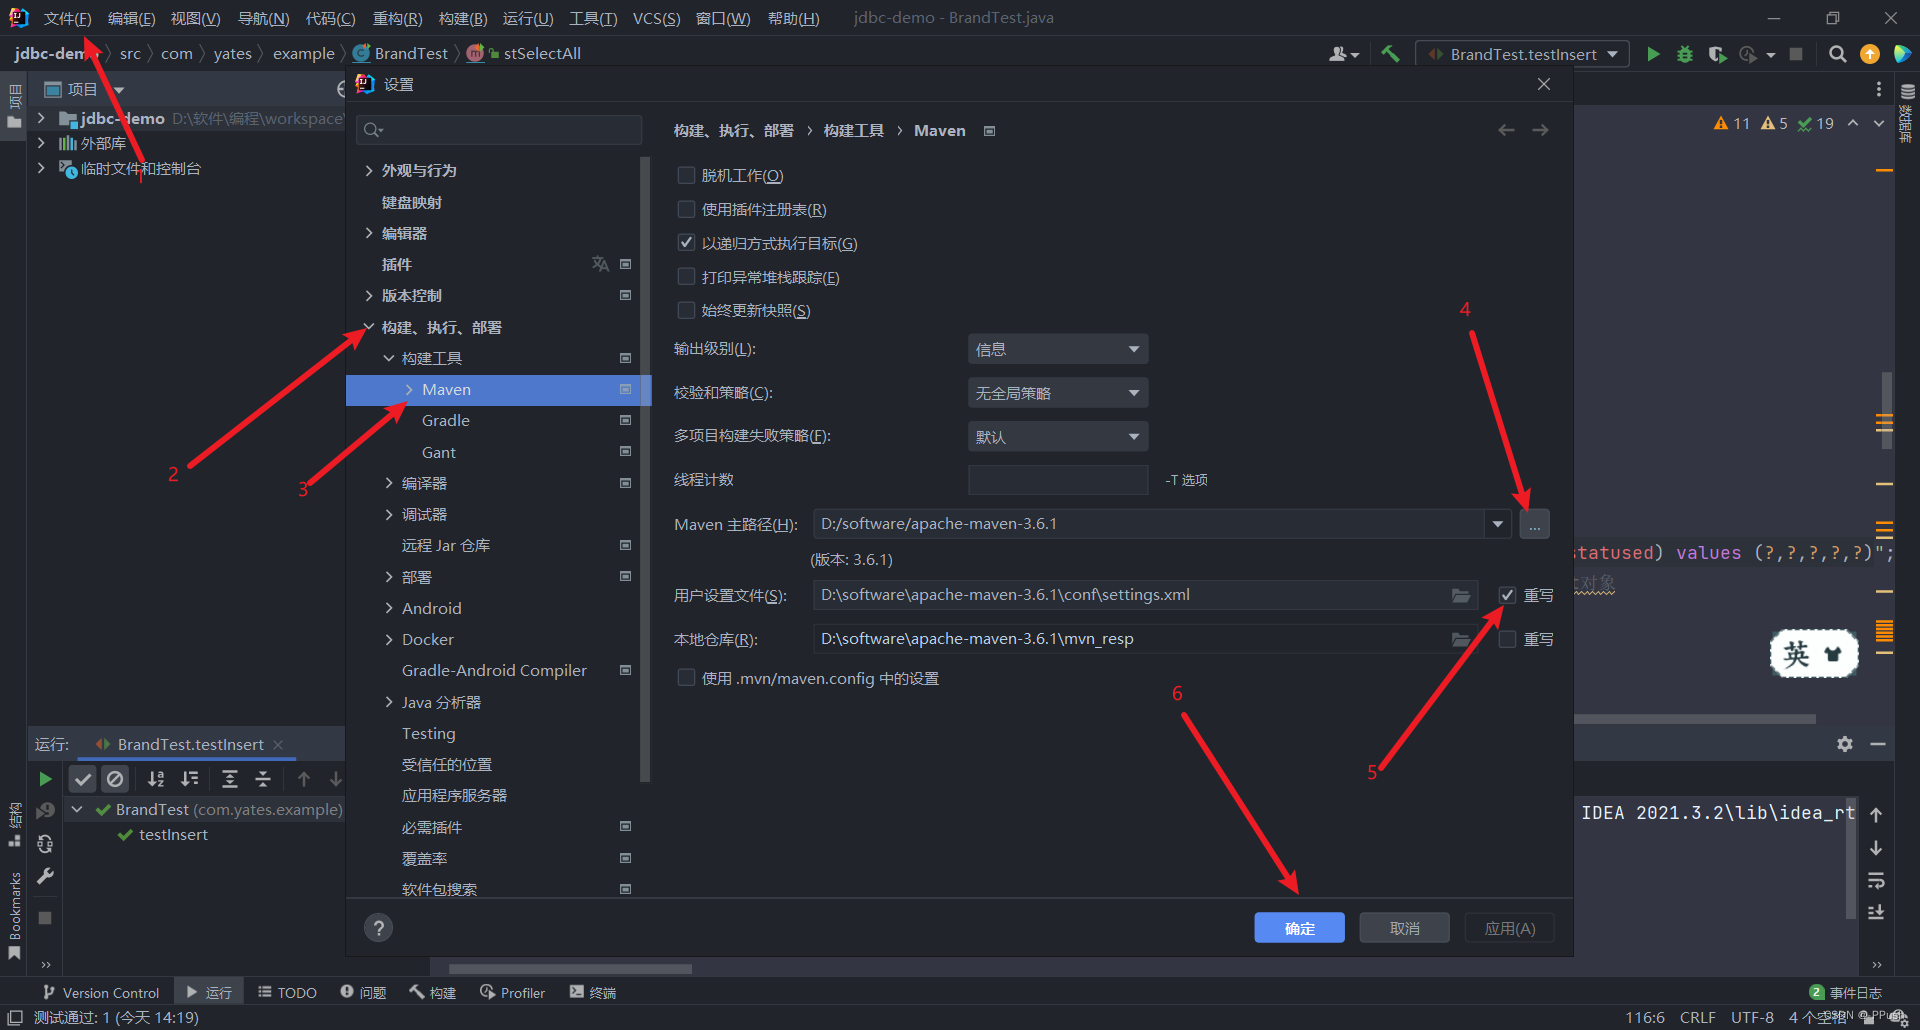This screenshot has height=1030, width=1920.
Task: Open VCS(S) menu
Action: click(x=656, y=18)
